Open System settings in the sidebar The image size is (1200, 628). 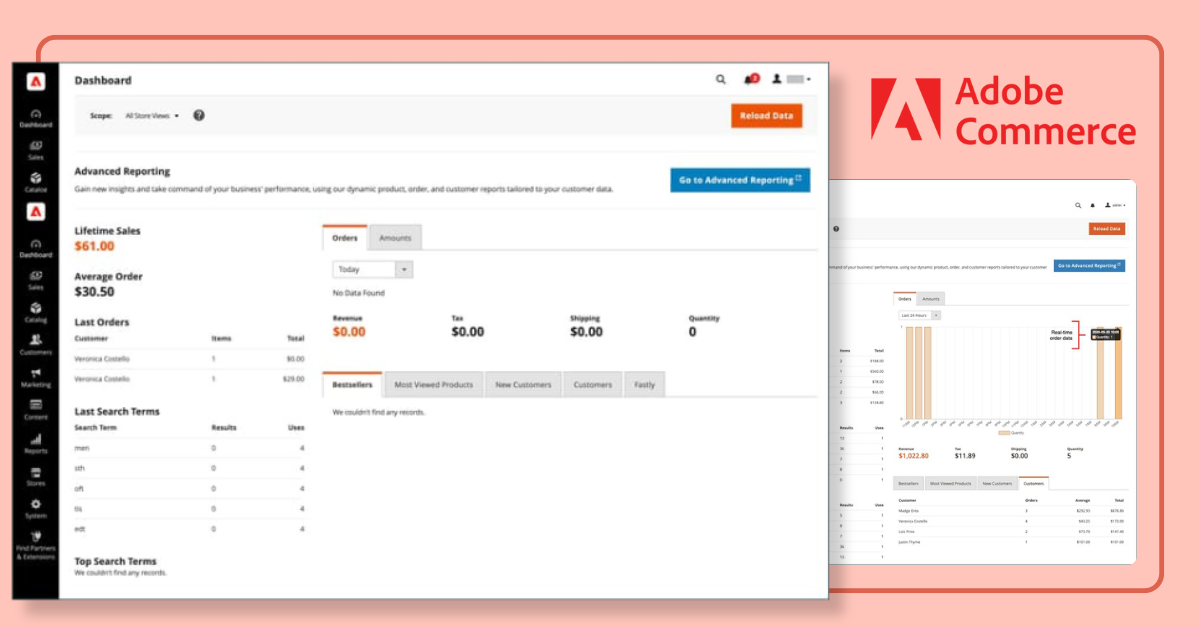click(35, 508)
